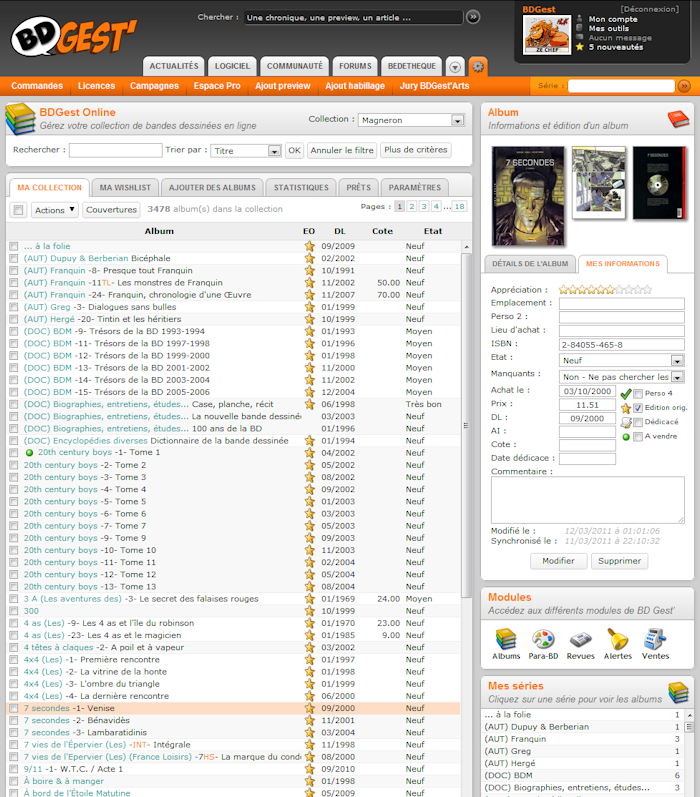700x797 pixels.
Task: Click the Espace Pro menu link
Action: click(217, 86)
